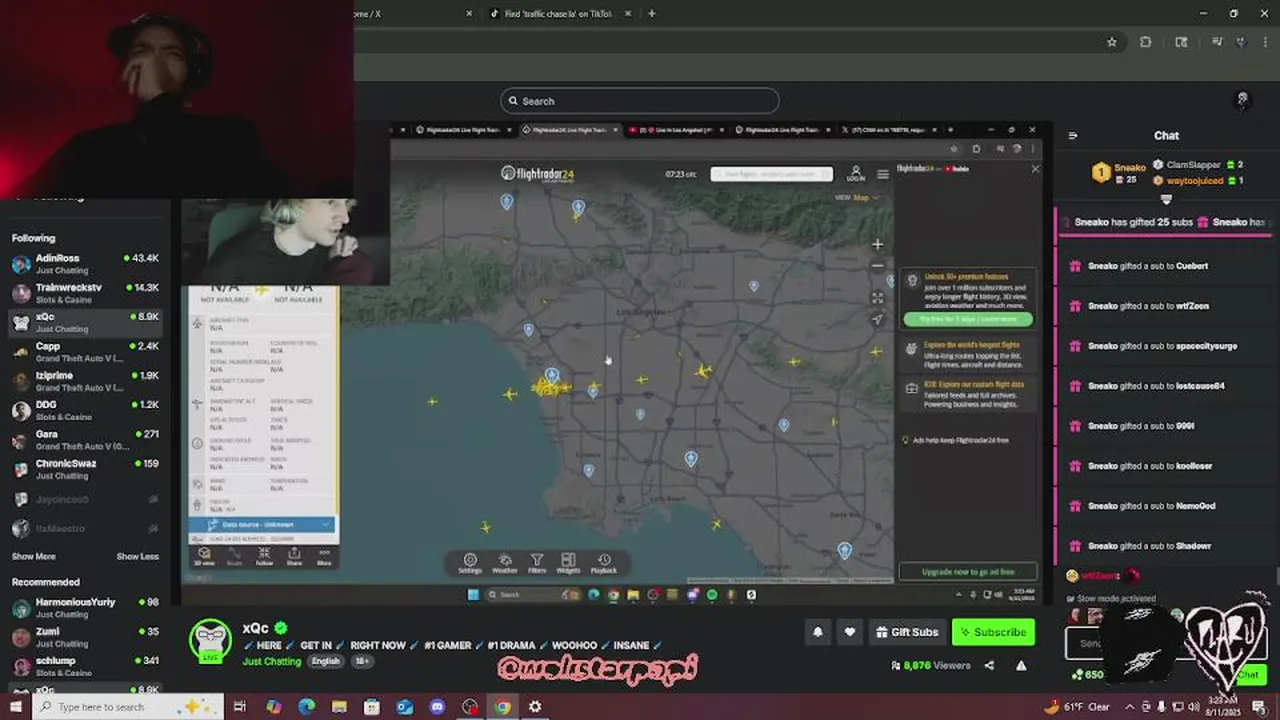
Task: Click Upgrade now to go ad free
Action: (967, 572)
